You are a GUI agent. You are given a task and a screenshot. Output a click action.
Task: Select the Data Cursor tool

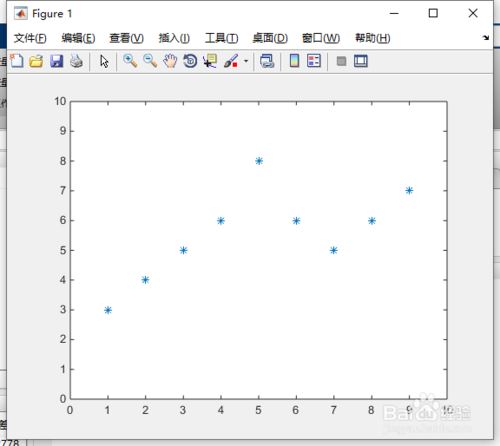click(x=210, y=61)
